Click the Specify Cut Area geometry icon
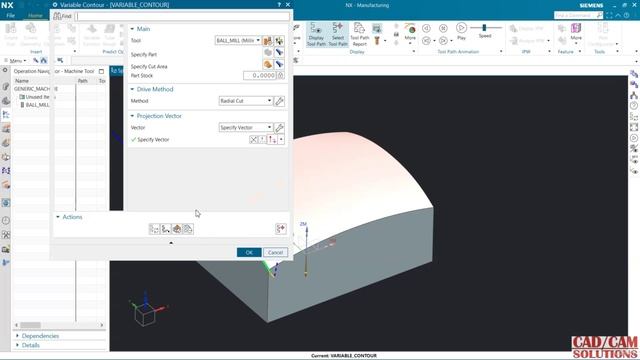Image resolution: width=640 pixels, height=360 pixels. [x=268, y=64]
